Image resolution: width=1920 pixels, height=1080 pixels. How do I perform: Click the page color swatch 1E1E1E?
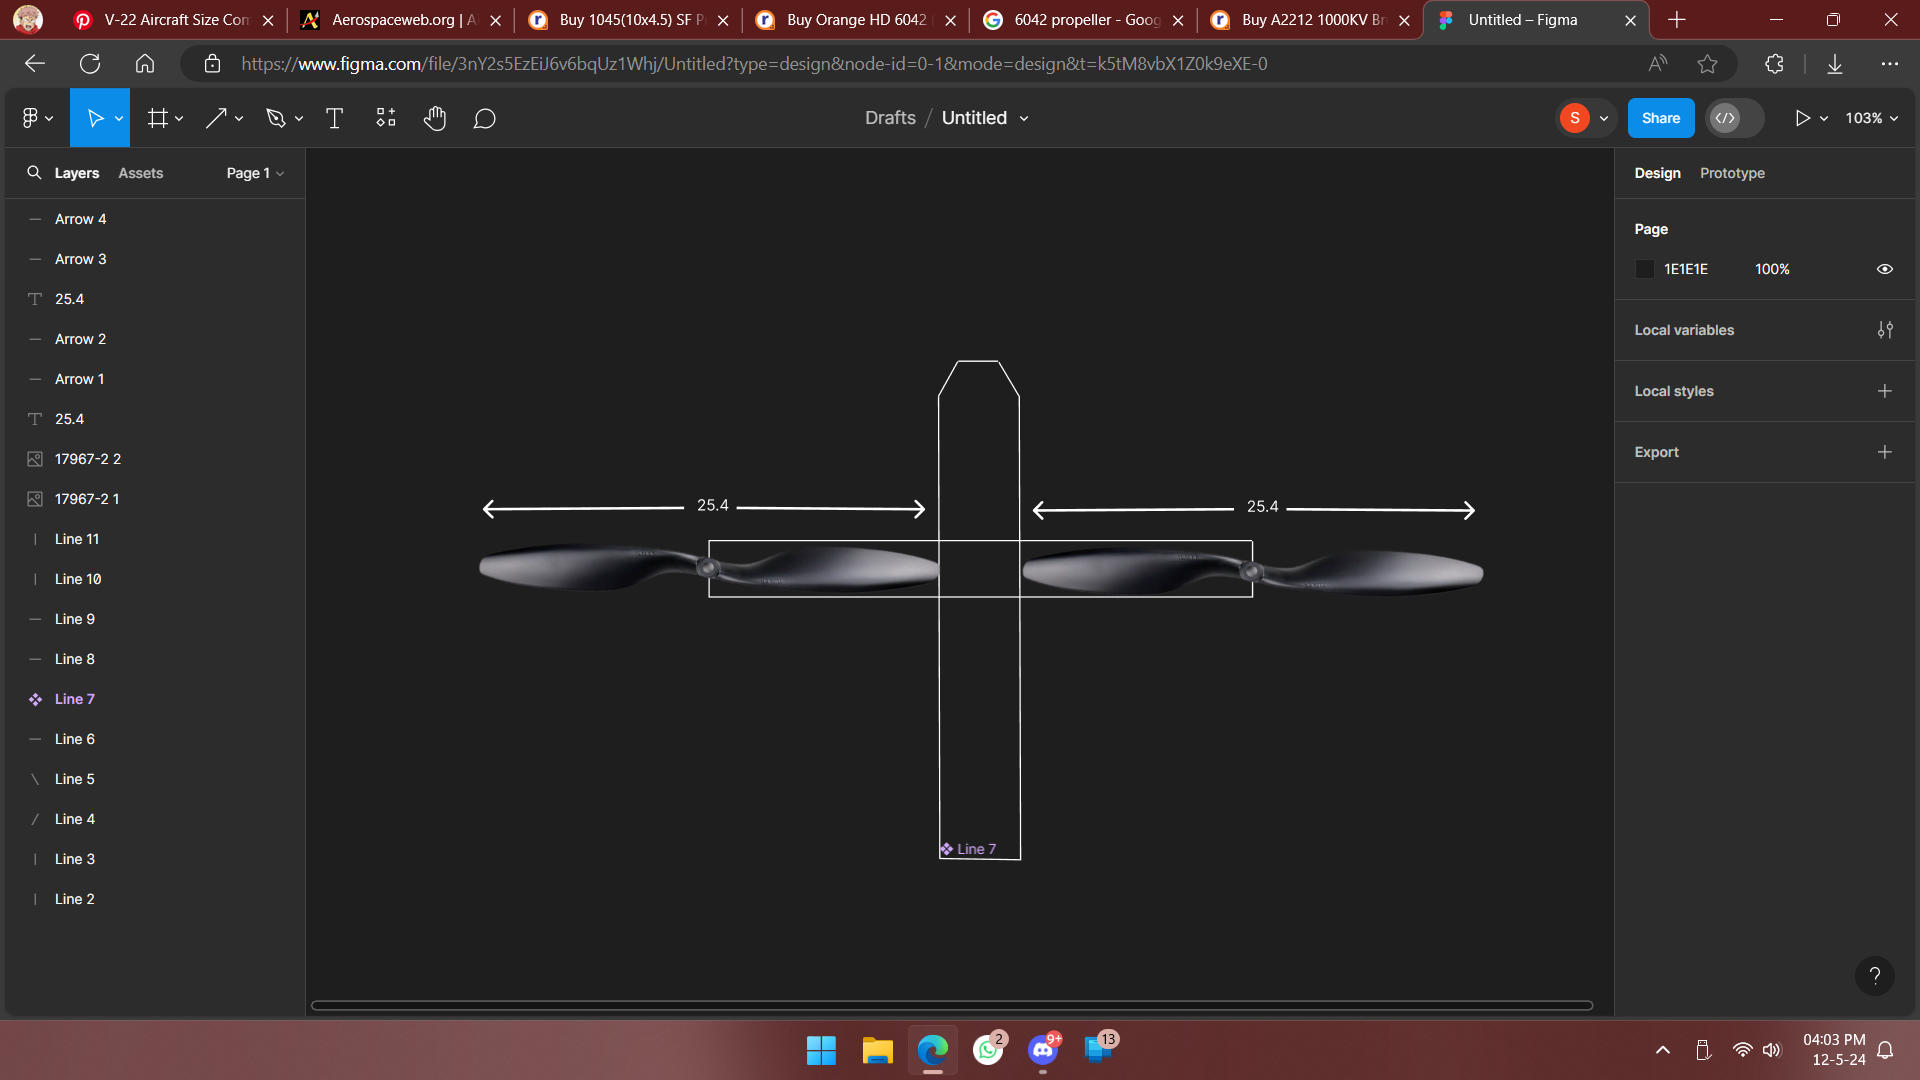pos(1645,269)
